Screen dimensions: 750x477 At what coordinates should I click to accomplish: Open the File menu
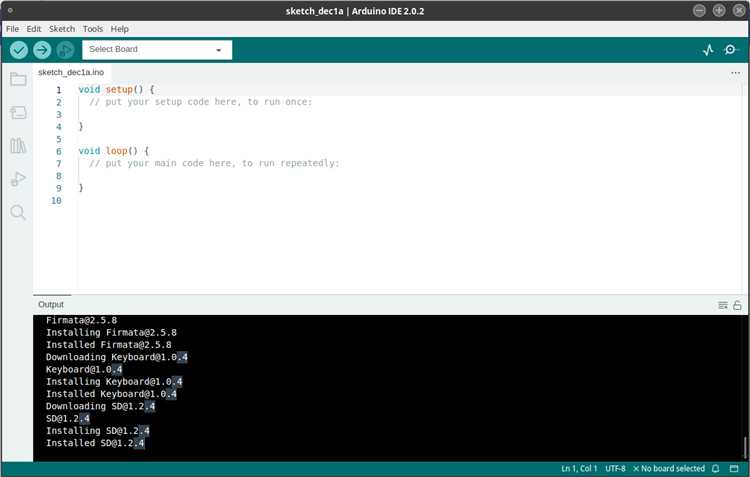(12, 29)
